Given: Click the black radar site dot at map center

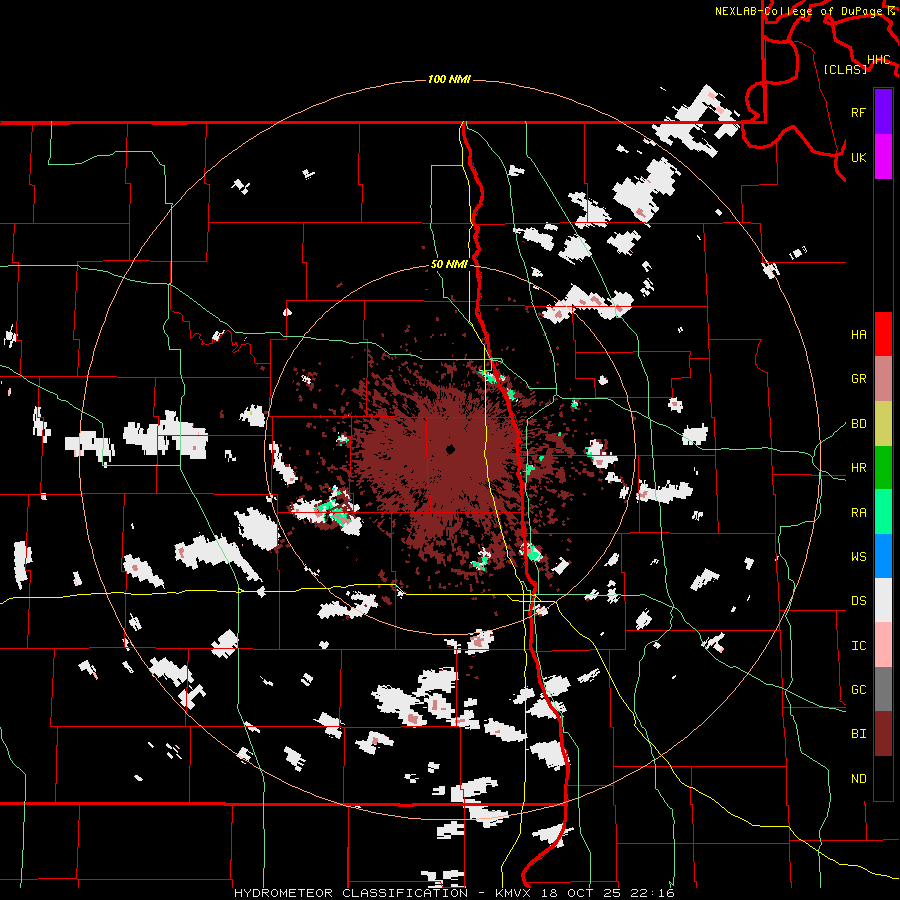Looking at the screenshot, I should click(451, 449).
